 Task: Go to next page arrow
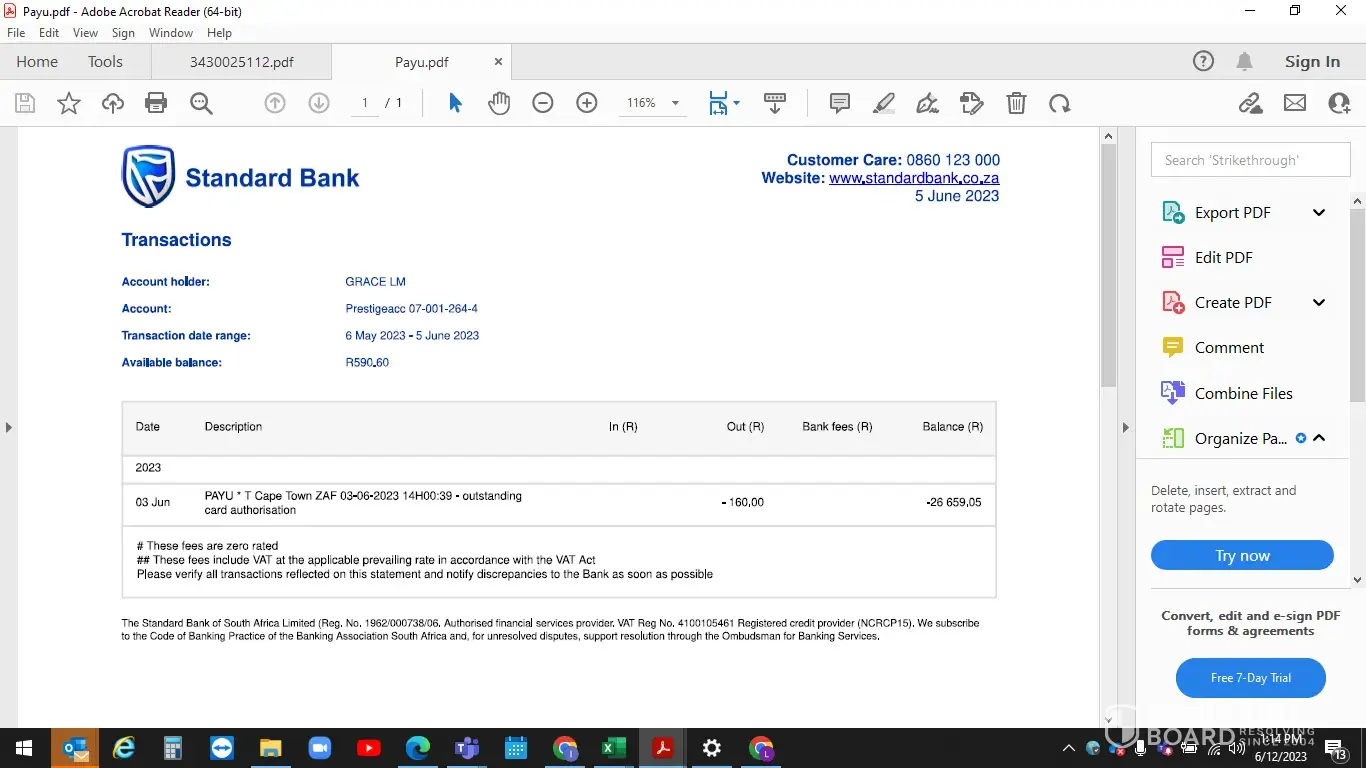coord(319,103)
